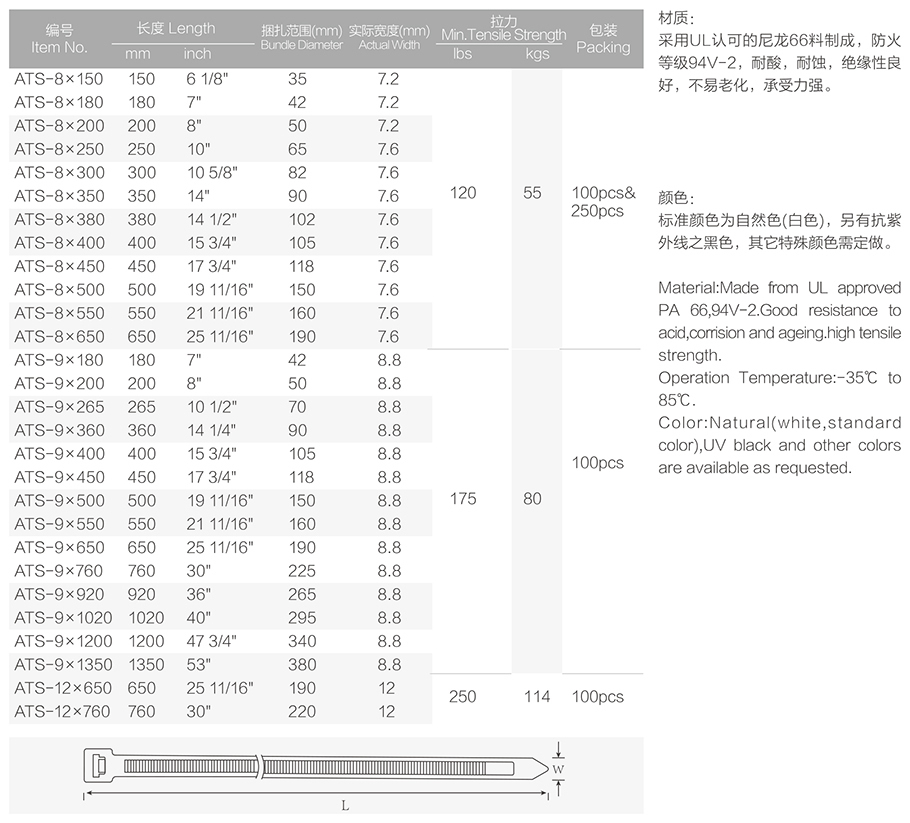
Task: Select the Item No. column header
Action: pyautogui.click(x=59, y=40)
